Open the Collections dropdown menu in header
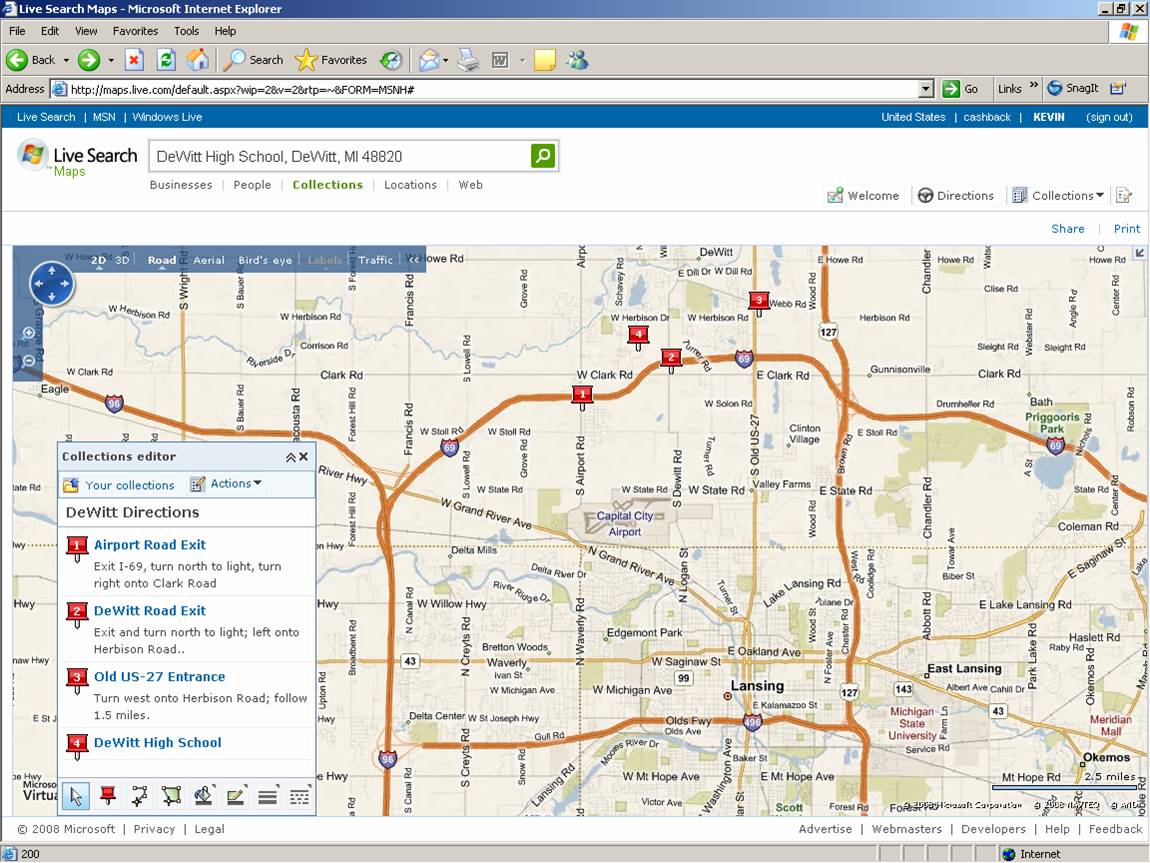1150x863 pixels. pos(1058,196)
